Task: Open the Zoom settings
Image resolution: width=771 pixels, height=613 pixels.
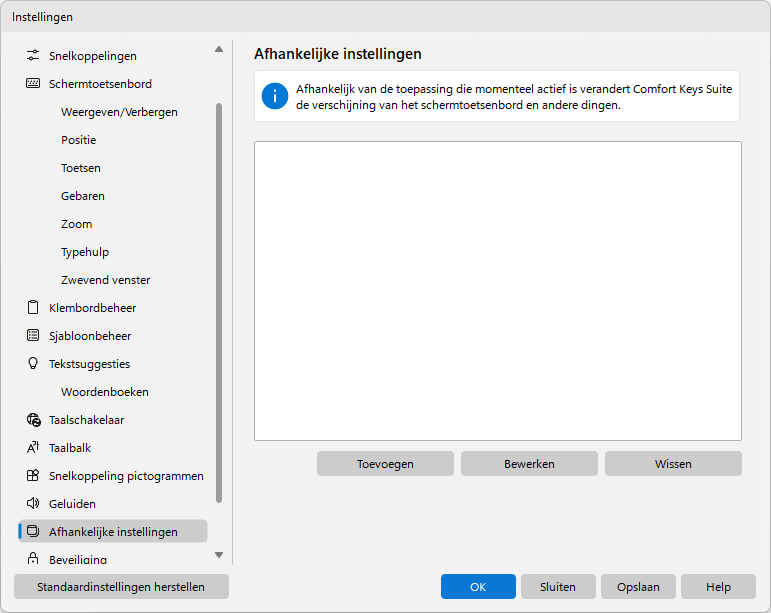Action: [77, 224]
